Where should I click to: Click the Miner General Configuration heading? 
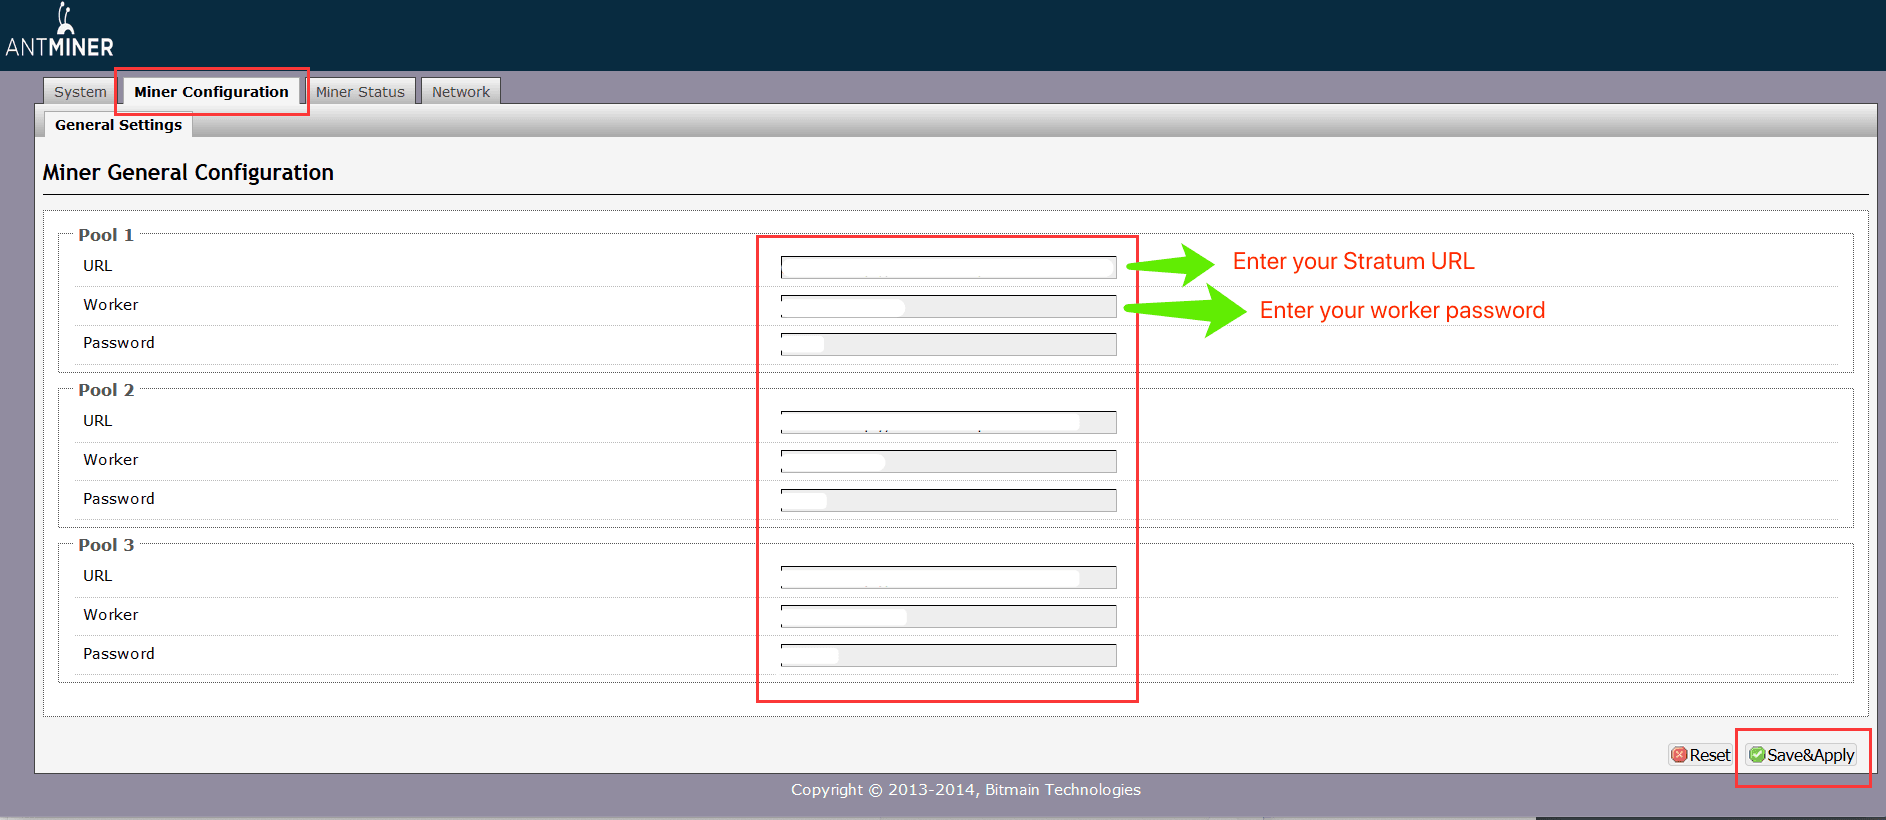coord(188,173)
